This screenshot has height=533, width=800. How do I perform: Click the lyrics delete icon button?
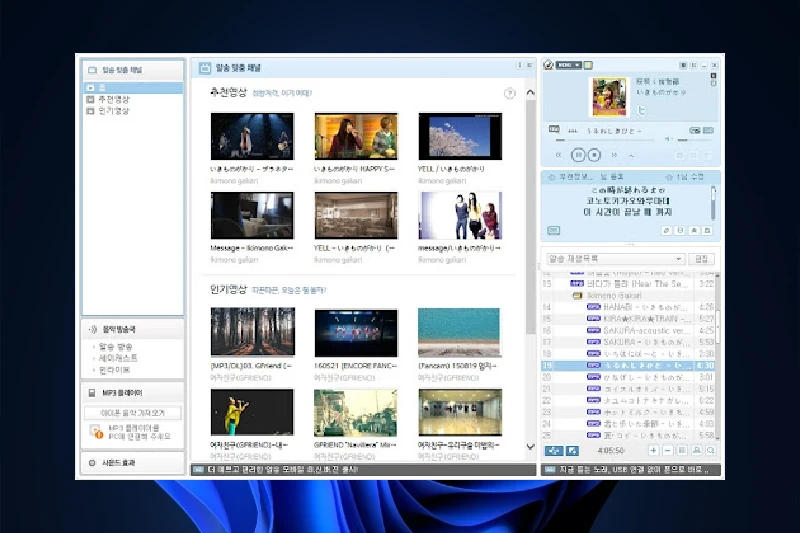707,231
